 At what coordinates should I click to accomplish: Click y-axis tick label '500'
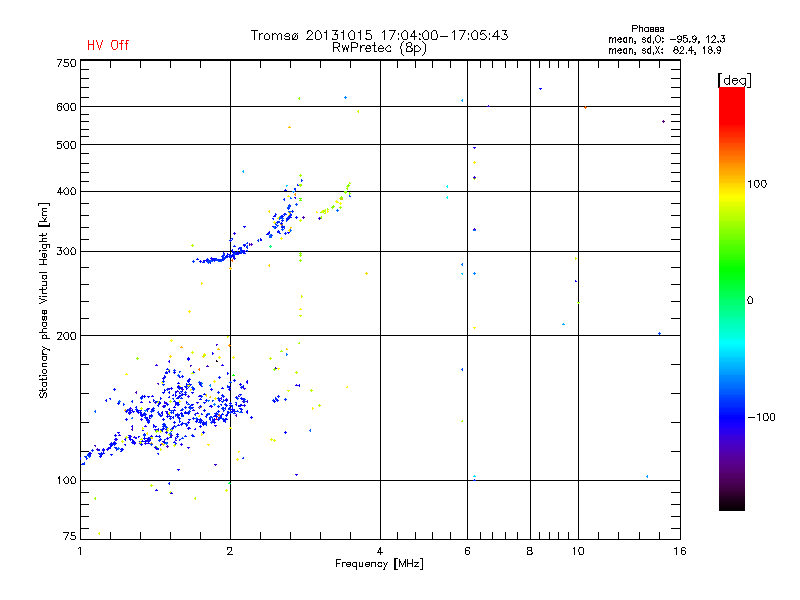coord(66,145)
